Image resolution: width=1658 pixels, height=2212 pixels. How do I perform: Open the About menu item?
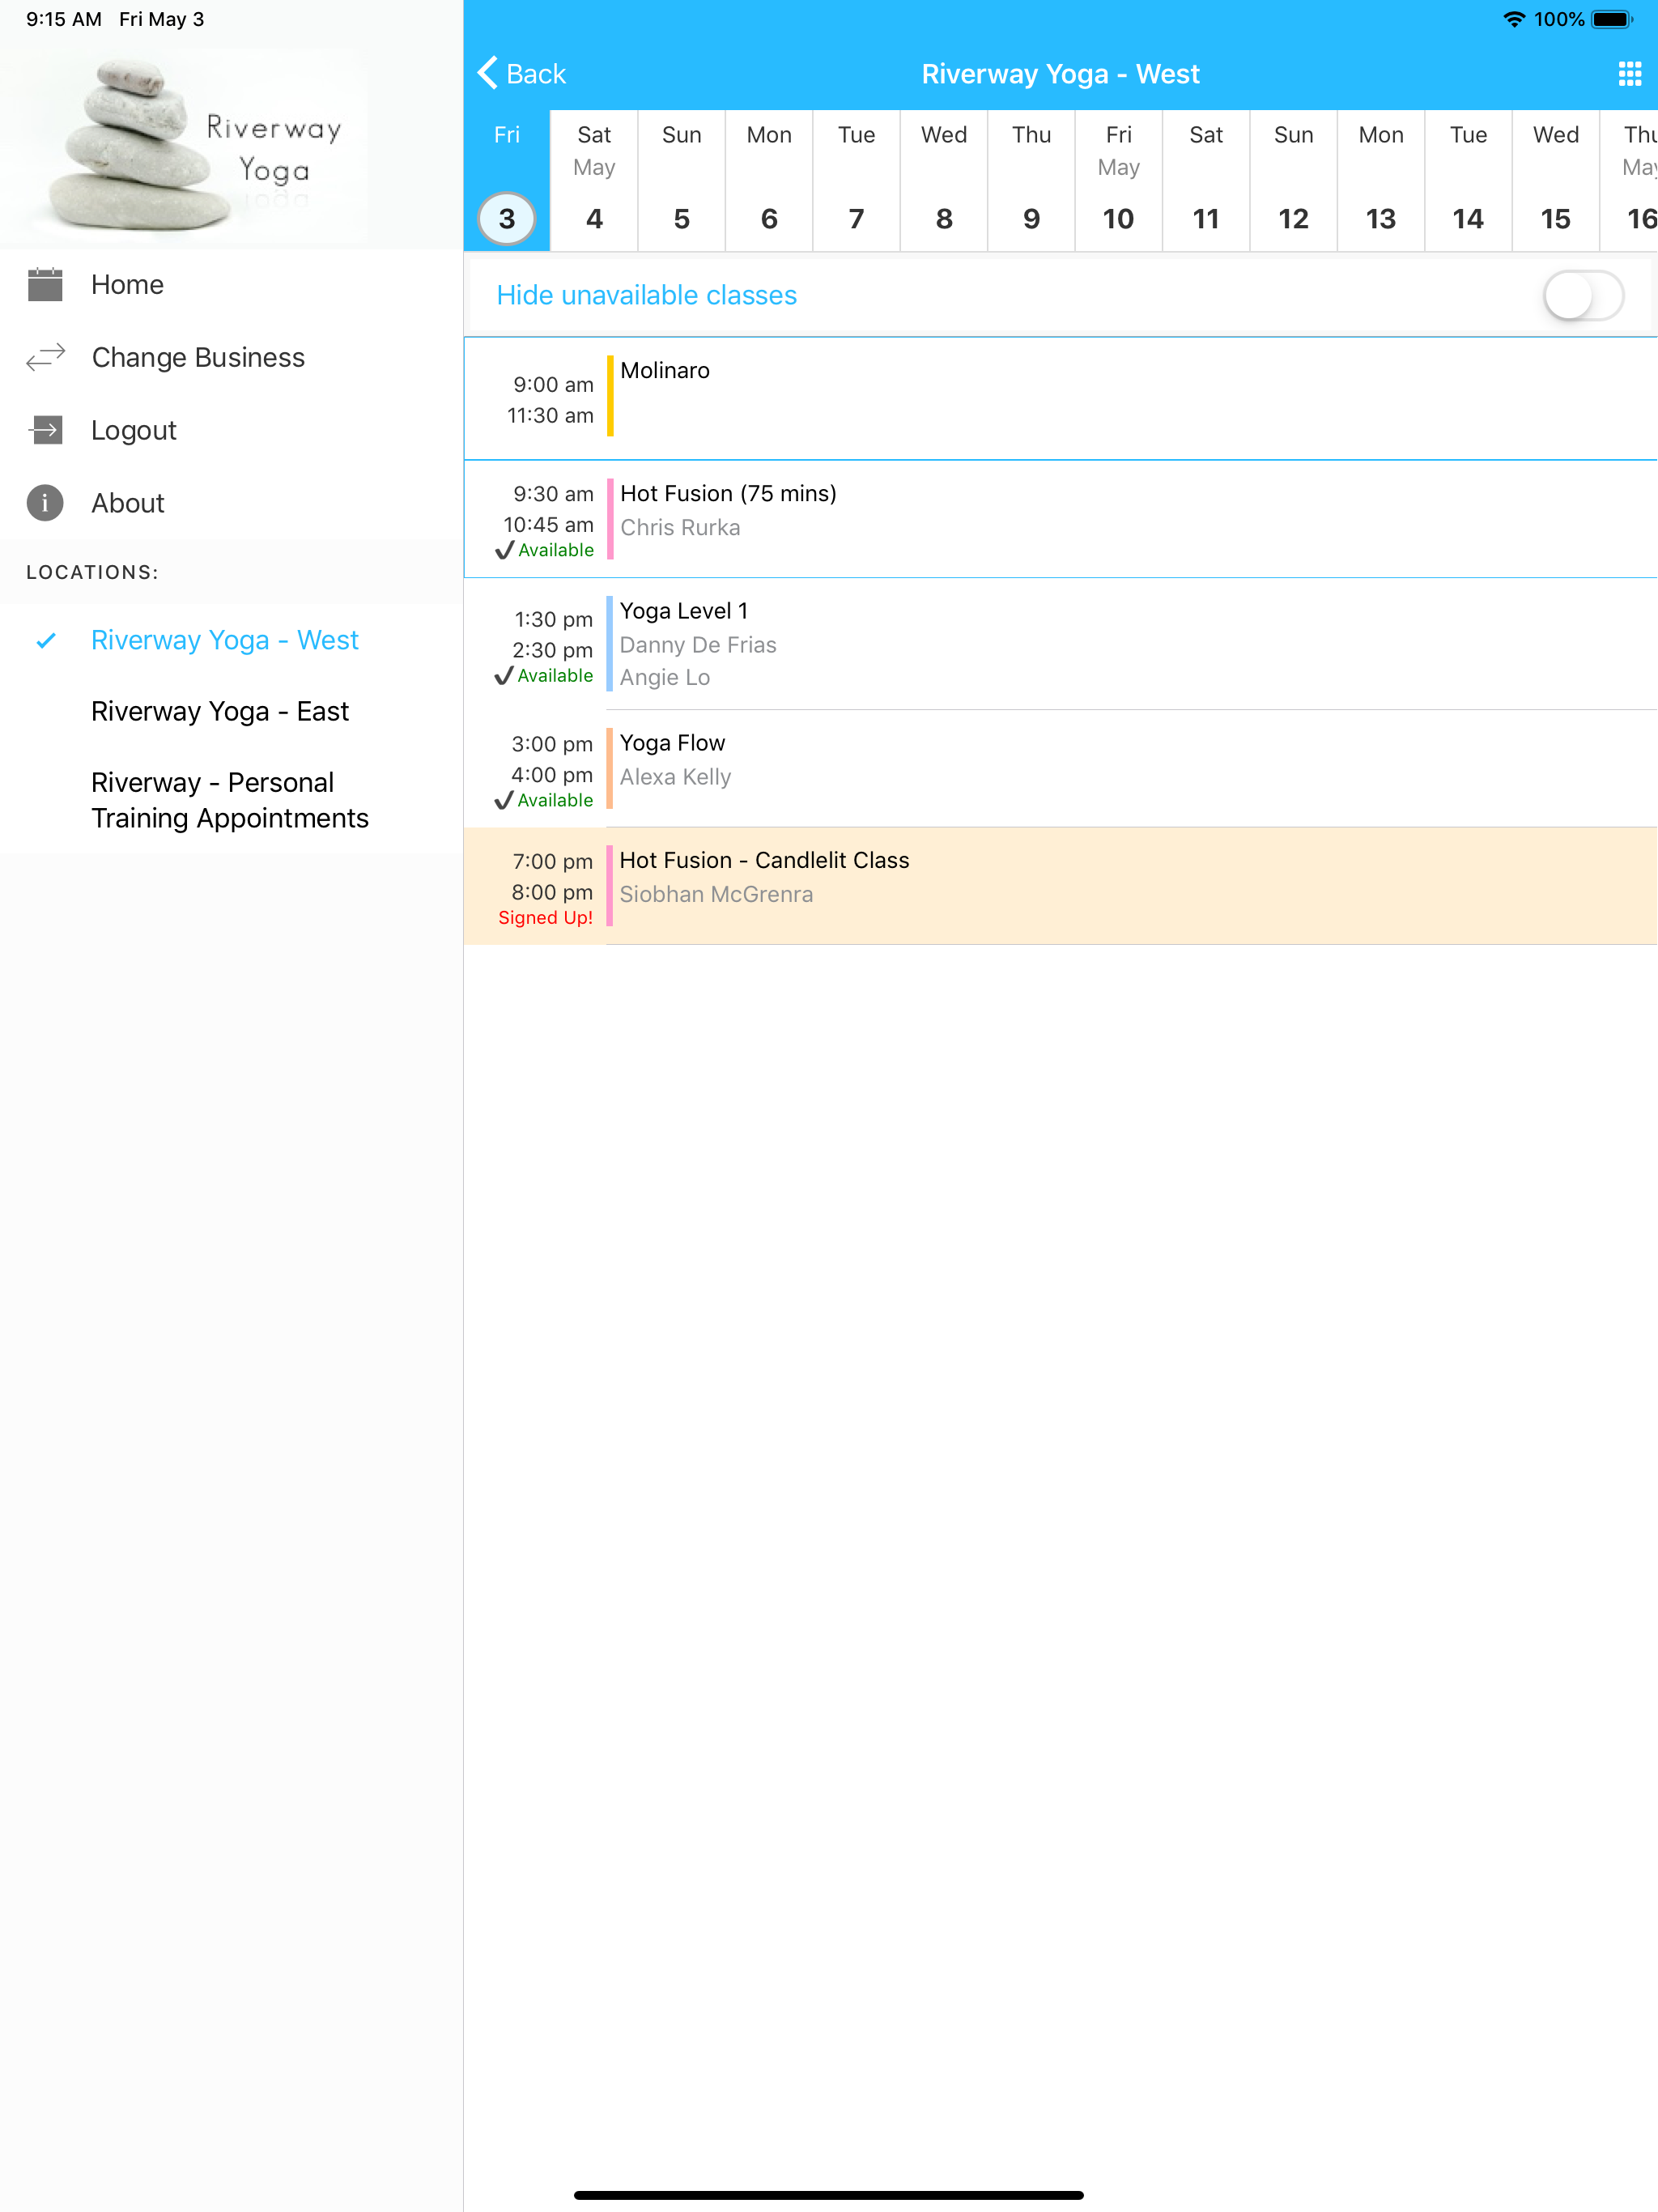[x=231, y=503]
